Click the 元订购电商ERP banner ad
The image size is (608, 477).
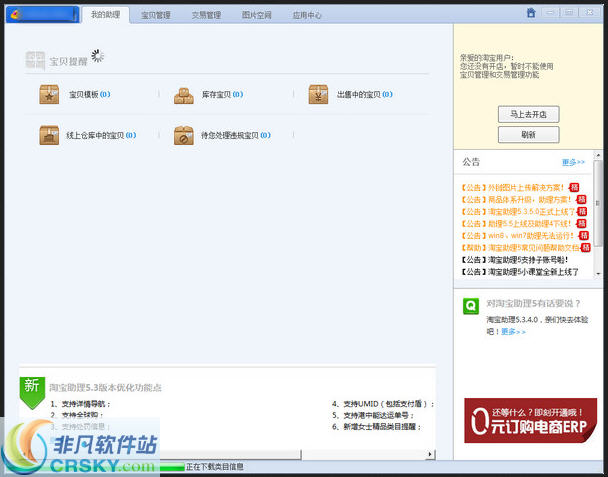[x=530, y=420]
